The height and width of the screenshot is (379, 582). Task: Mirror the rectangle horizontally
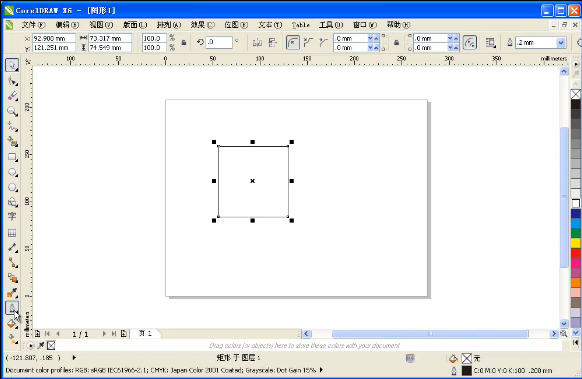[257, 43]
